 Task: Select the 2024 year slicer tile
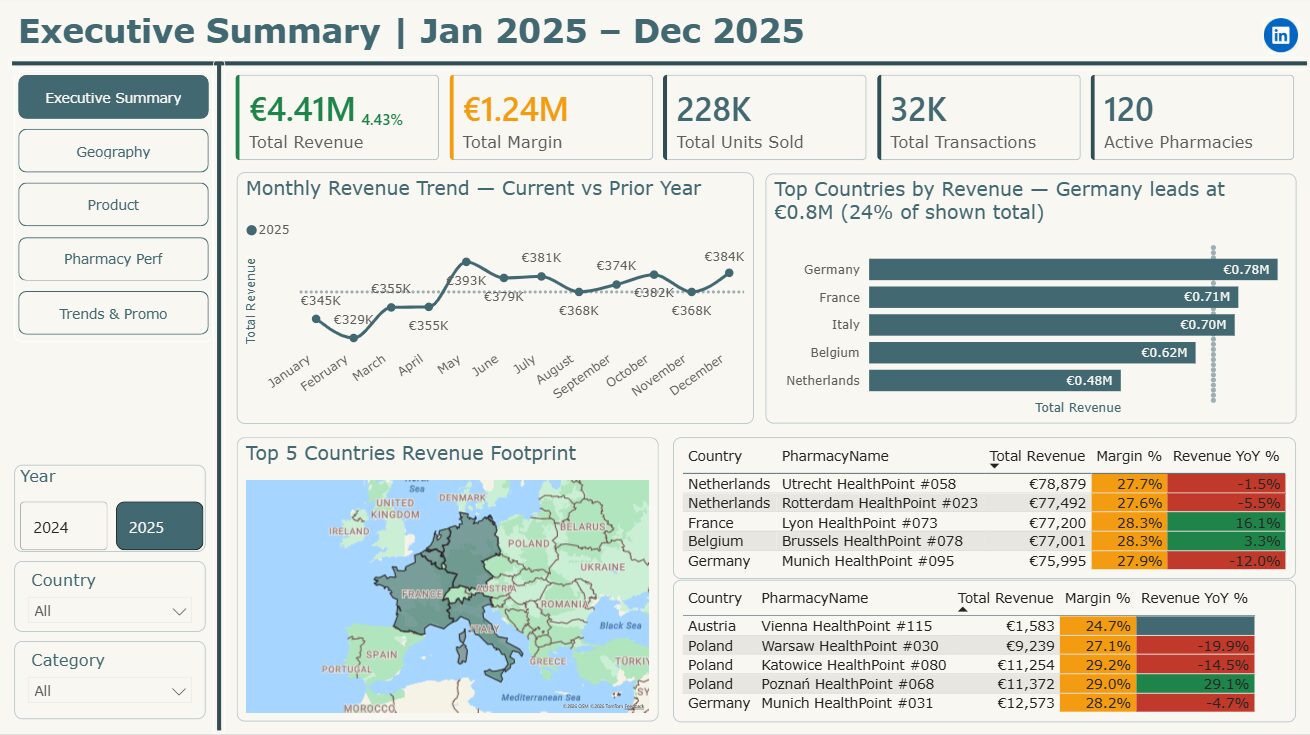63,526
